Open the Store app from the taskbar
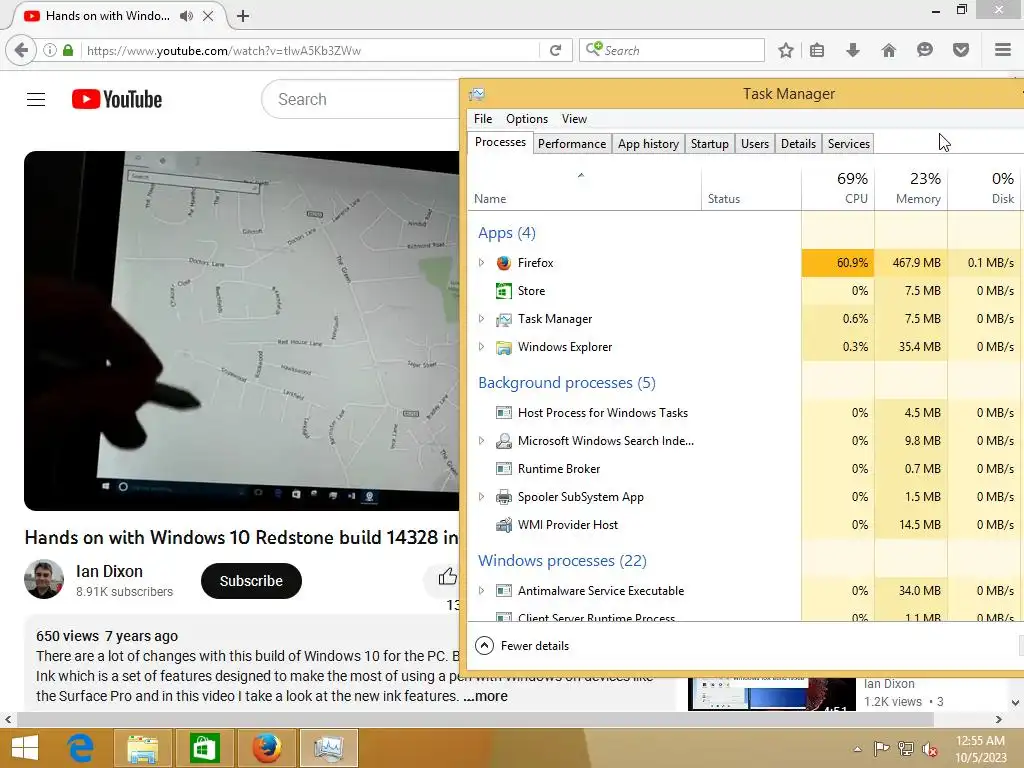Screen dimensions: 1024x768 (x=204, y=748)
